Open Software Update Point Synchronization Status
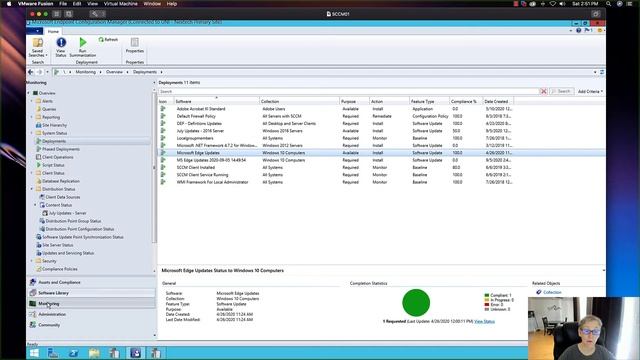This screenshot has height=360, width=640. click(x=82, y=237)
